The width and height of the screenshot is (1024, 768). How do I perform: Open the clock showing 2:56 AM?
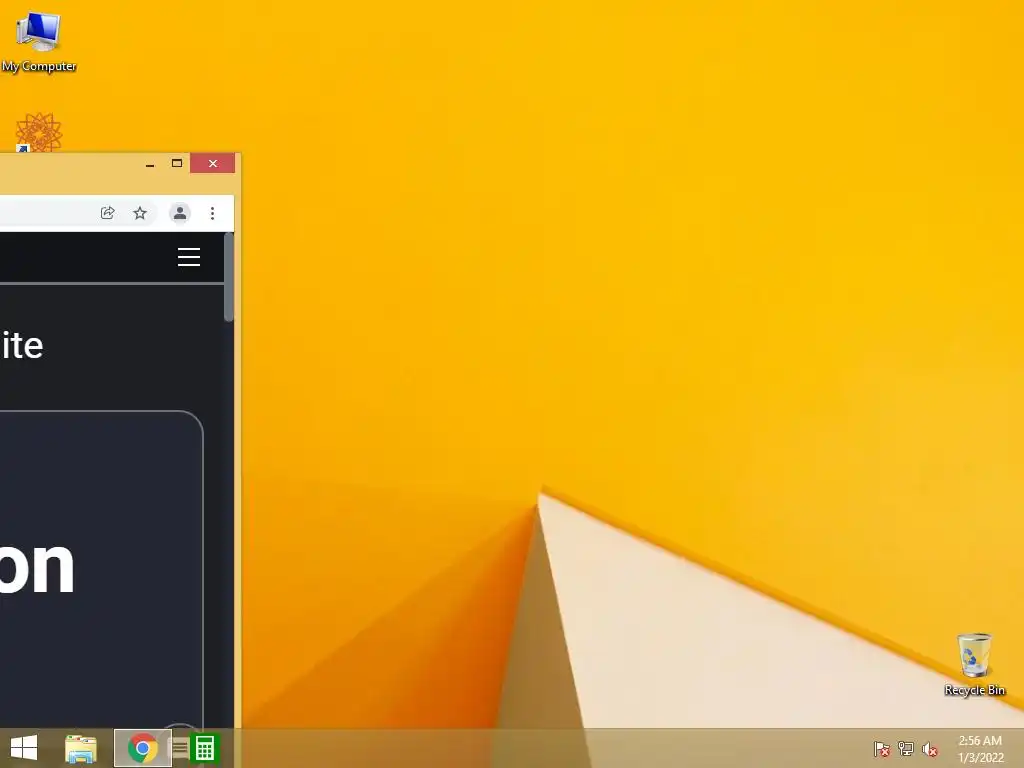[980, 749]
